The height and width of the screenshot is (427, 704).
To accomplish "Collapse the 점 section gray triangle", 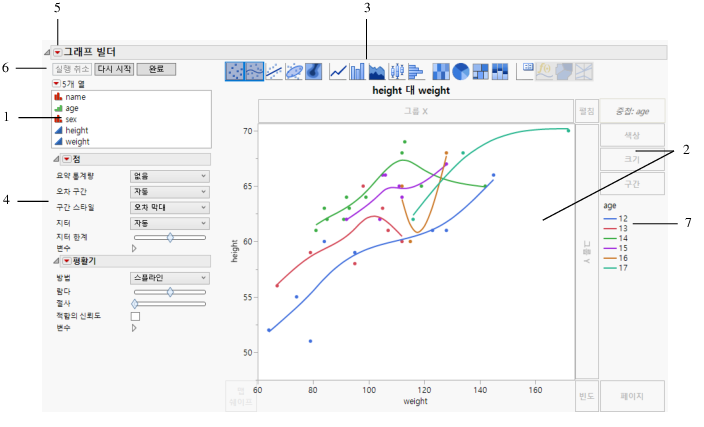I will click(x=56, y=159).
